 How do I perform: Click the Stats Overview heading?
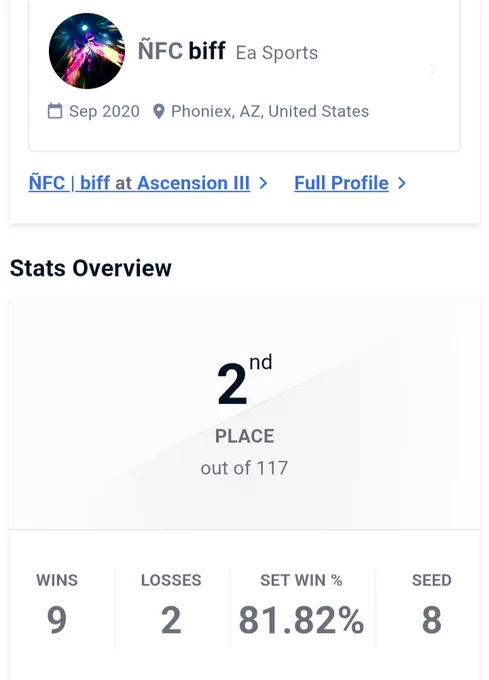[x=91, y=268]
